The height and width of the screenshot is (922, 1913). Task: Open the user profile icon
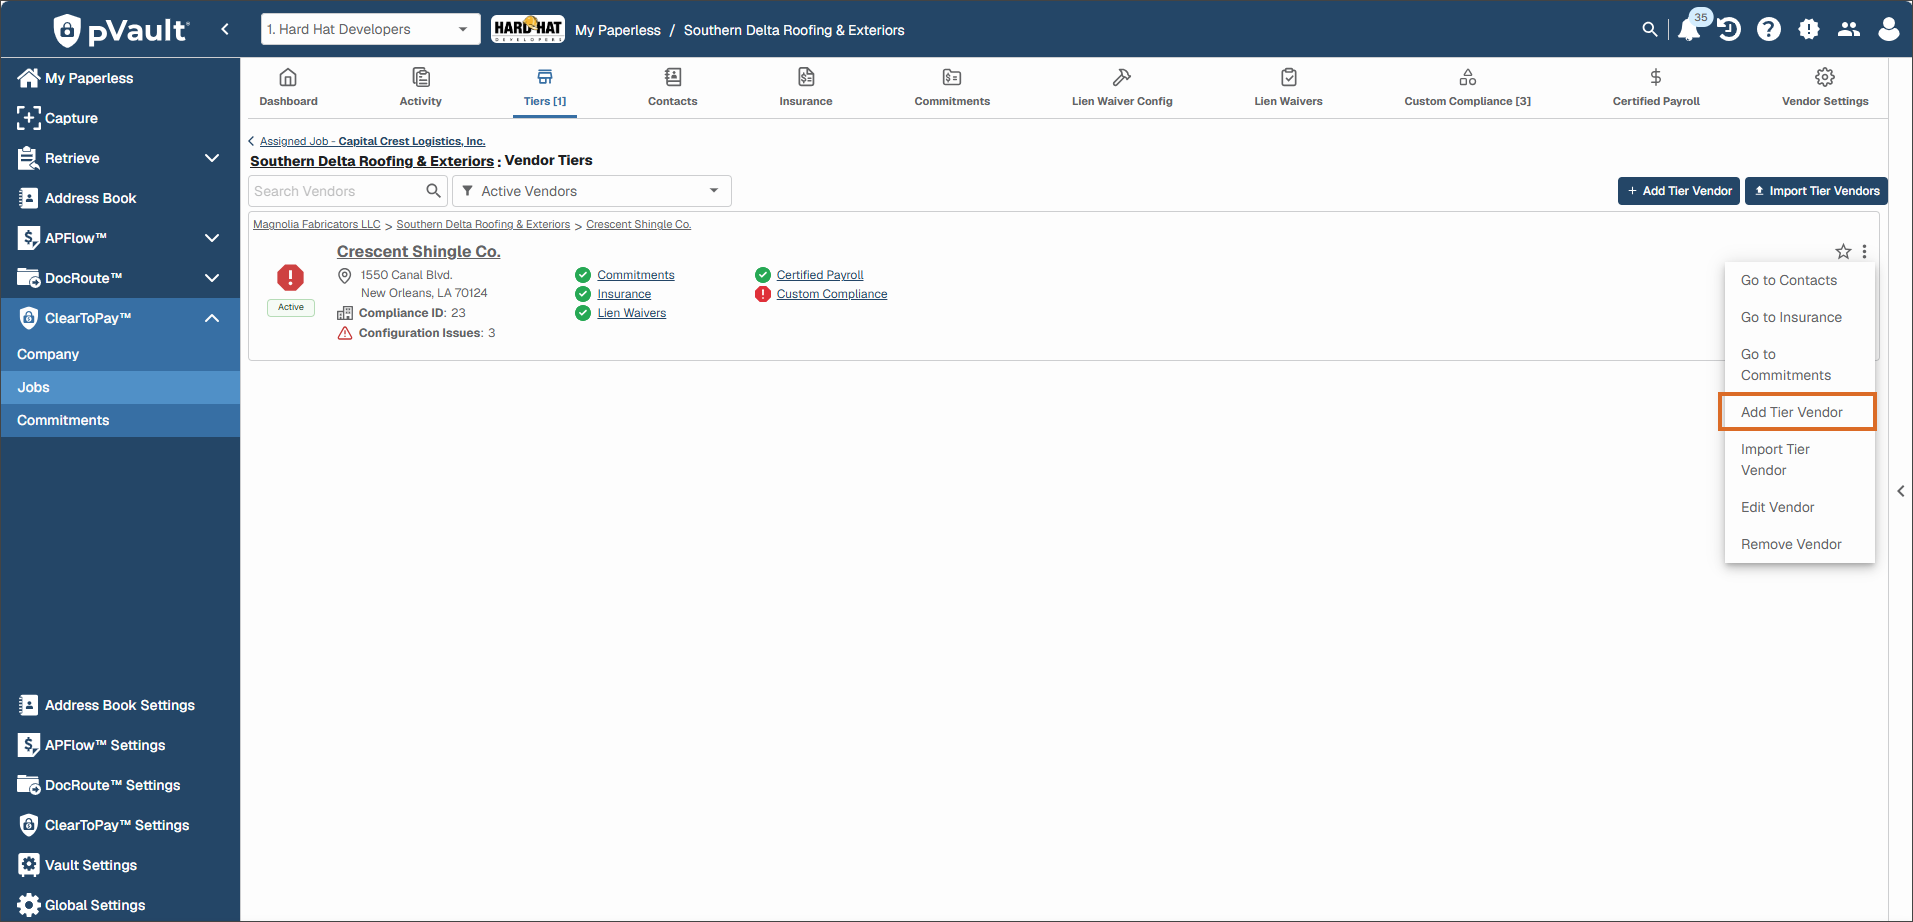tap(1889, 30)
